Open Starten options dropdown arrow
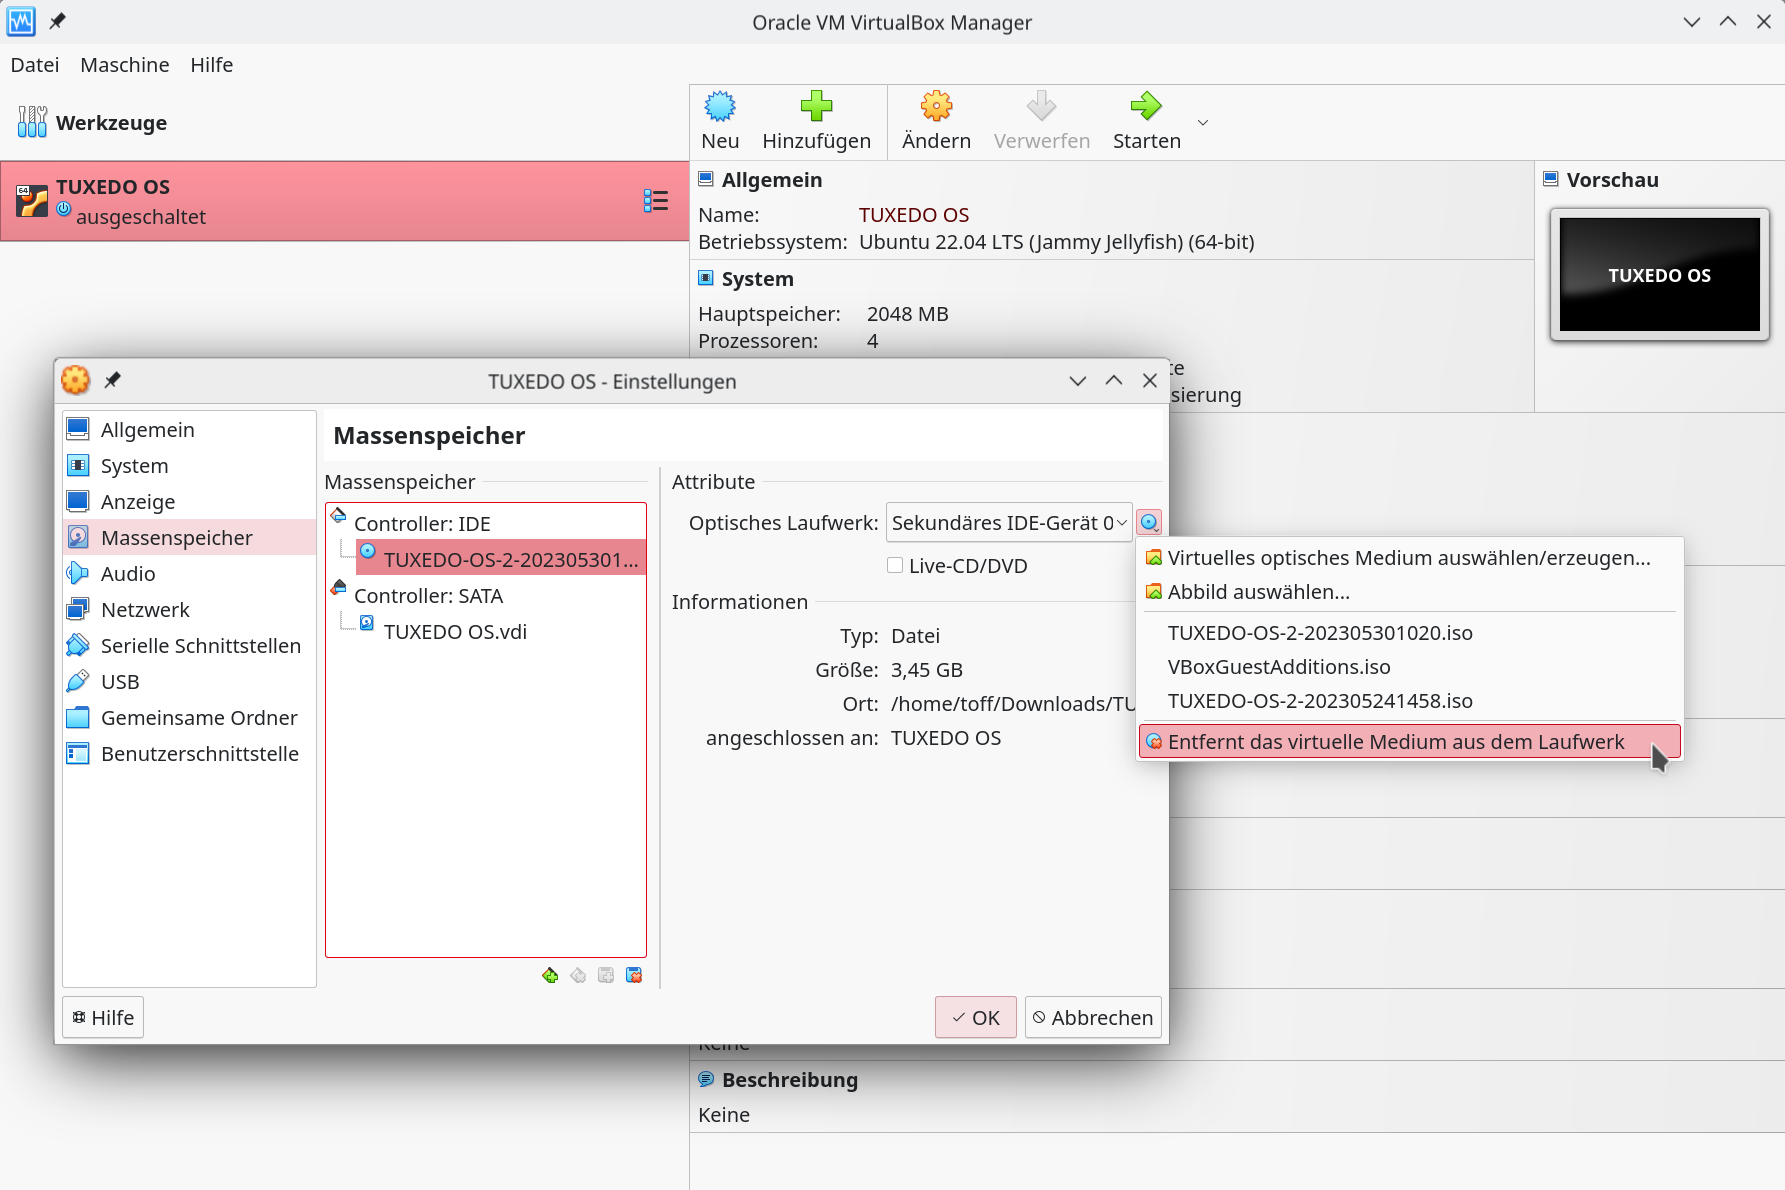This screenshot has height=1190, width=1785. tap(1203, 123)
